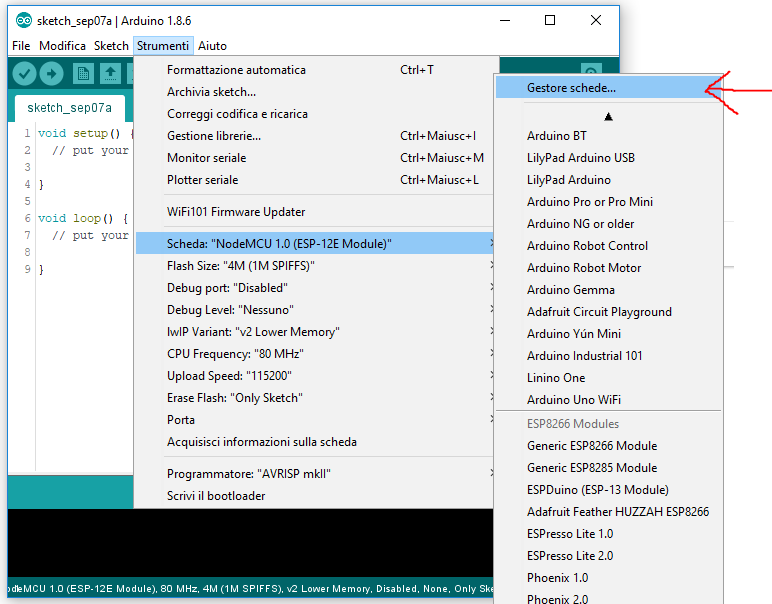This screenshot has width=772, height=604.
Task: Open the Modifica menu
Action: 63,46
